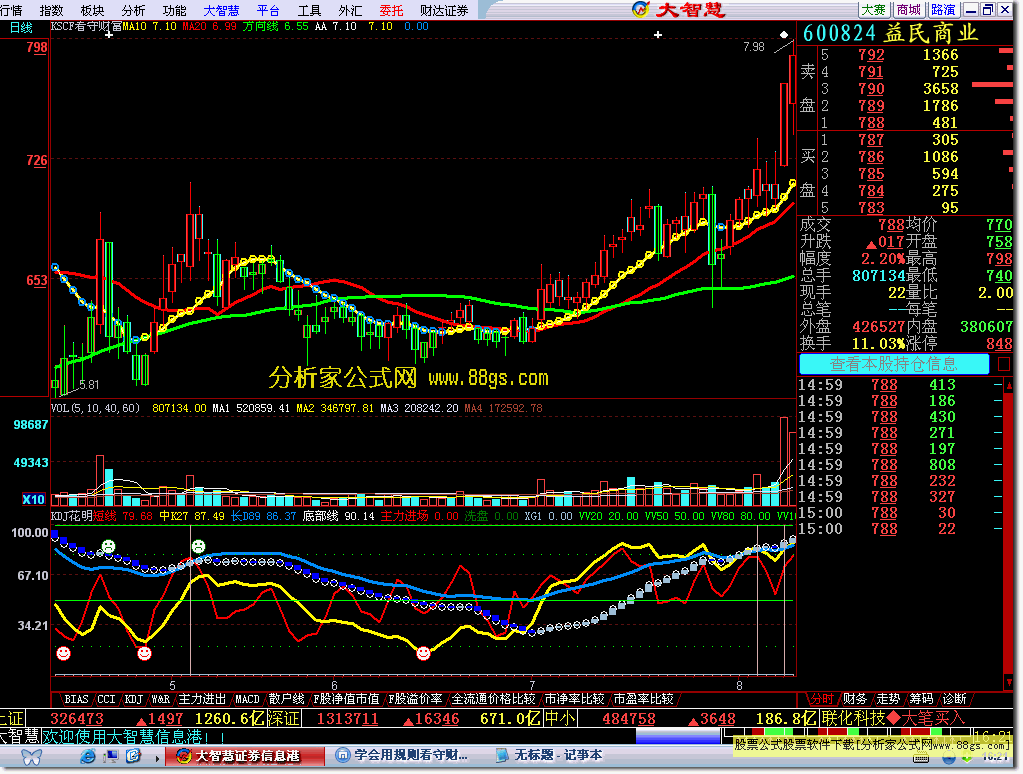Click the trade row with volume 808
Screen dimensions: 1023x774
(x=900, y=465)
